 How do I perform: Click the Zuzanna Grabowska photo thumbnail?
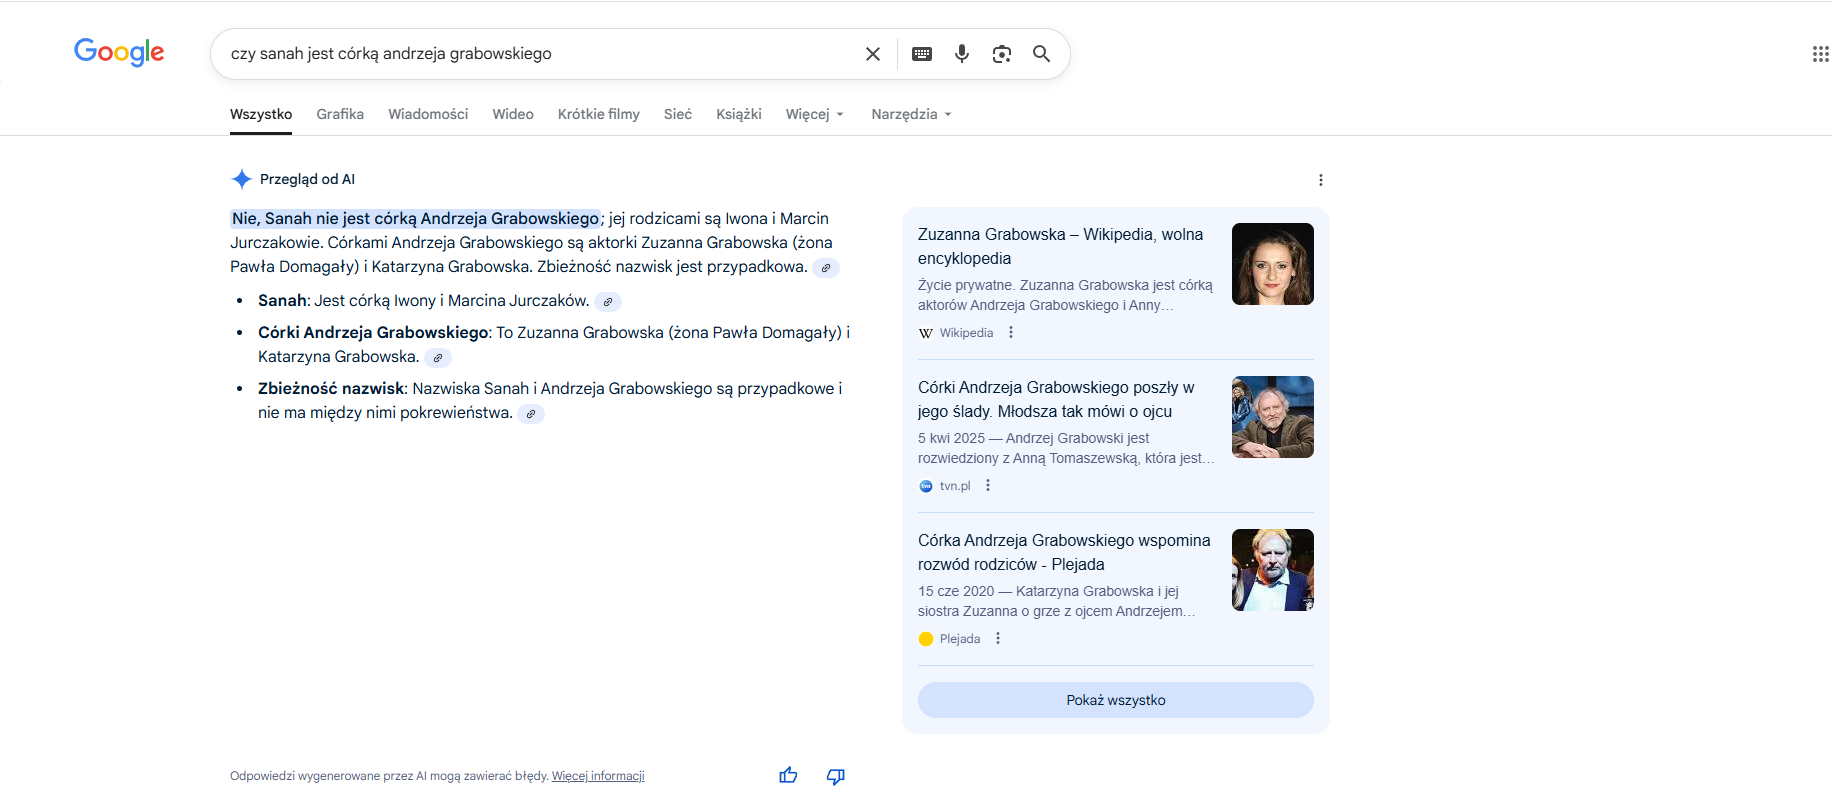pos(1272,264)
